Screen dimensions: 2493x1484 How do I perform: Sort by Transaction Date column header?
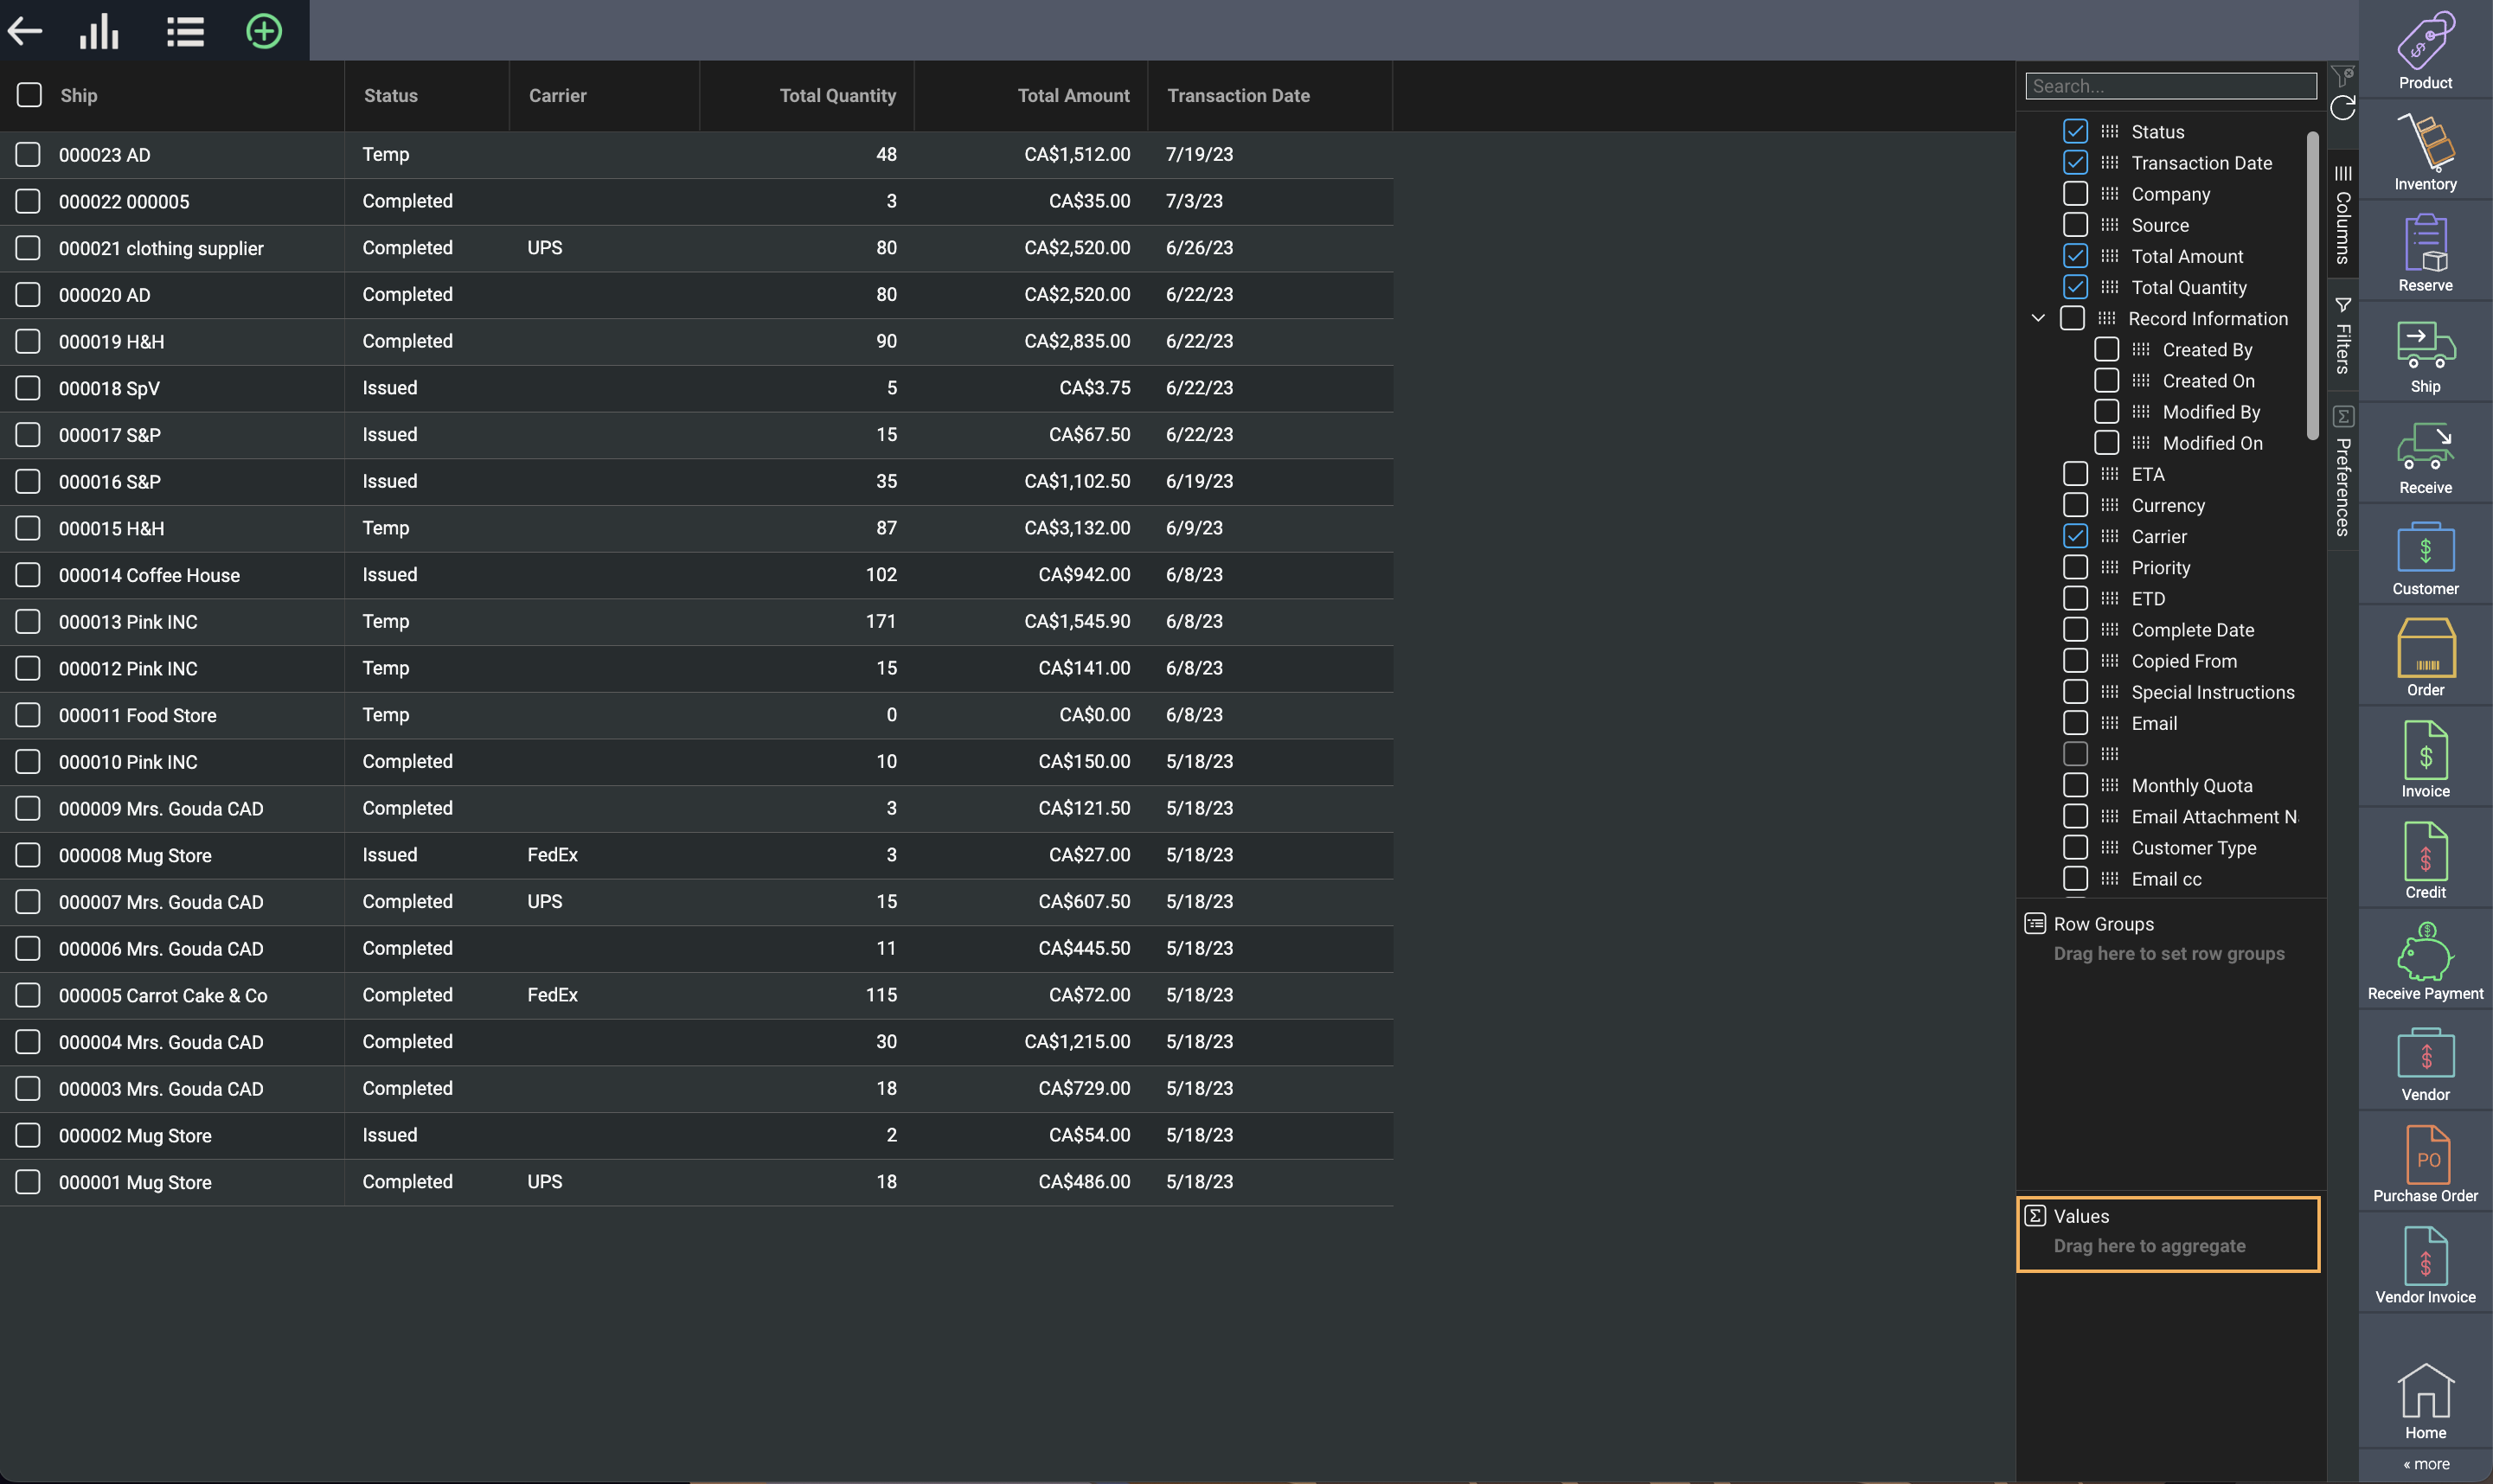[x=1237, y=96]
